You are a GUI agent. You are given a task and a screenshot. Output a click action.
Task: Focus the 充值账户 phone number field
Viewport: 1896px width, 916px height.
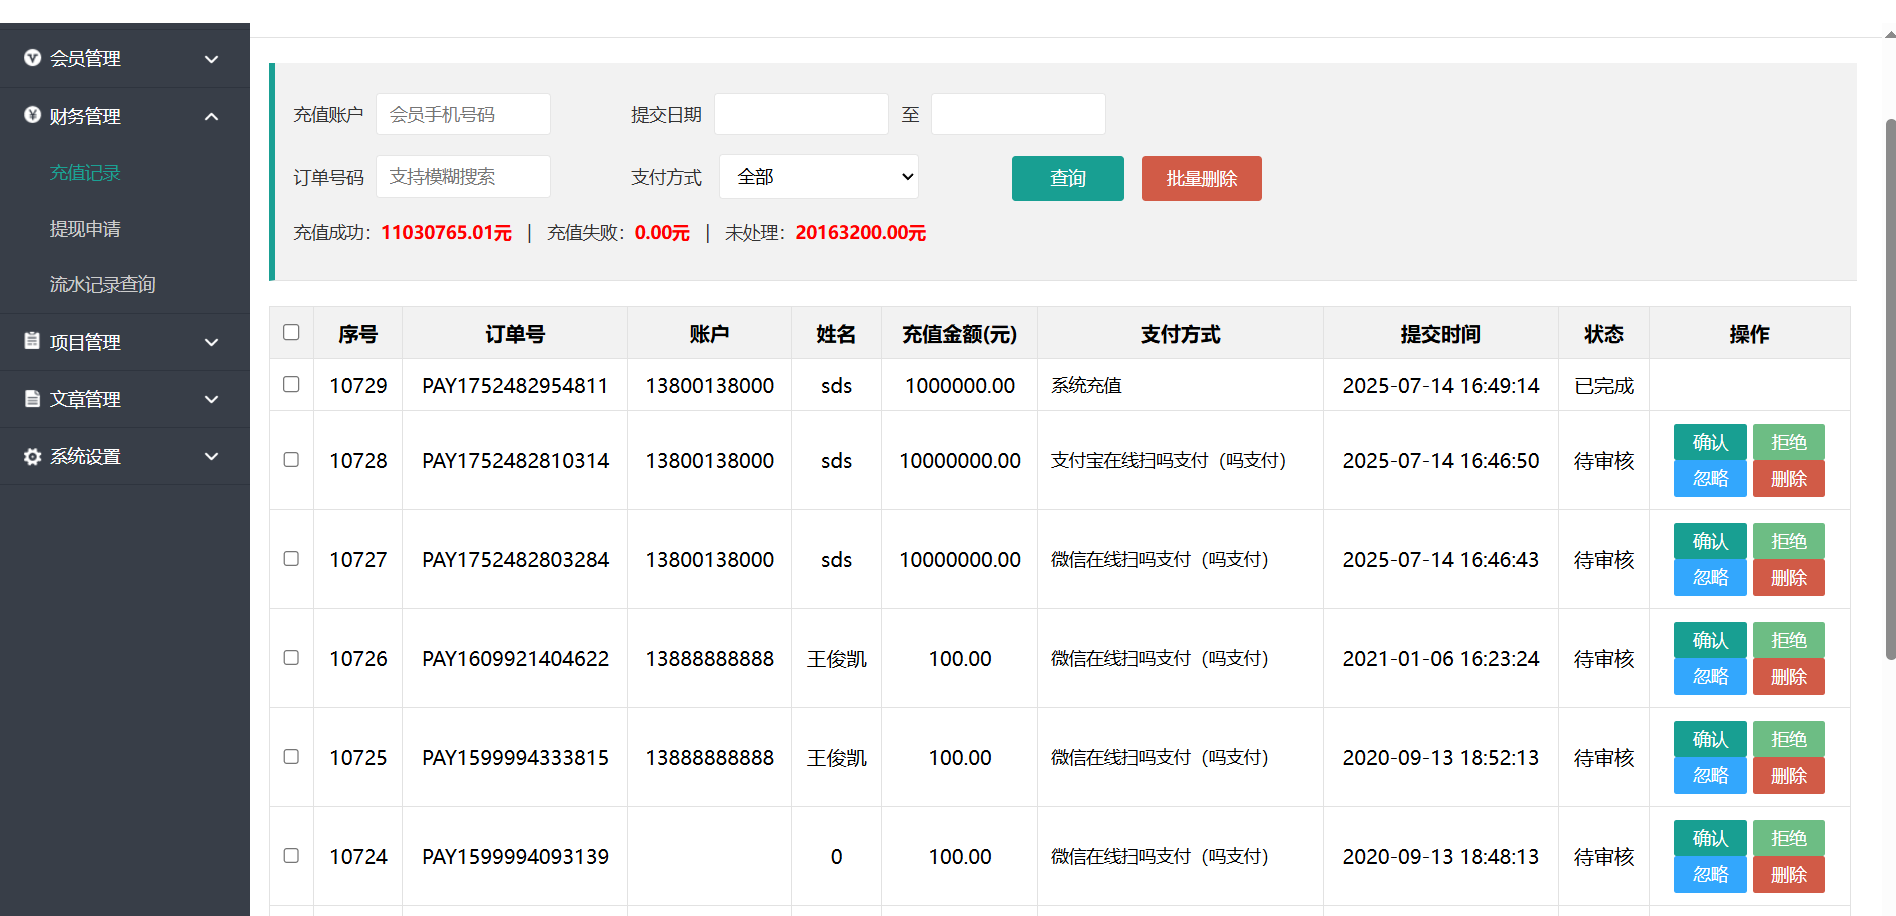(x=463, y=114)
